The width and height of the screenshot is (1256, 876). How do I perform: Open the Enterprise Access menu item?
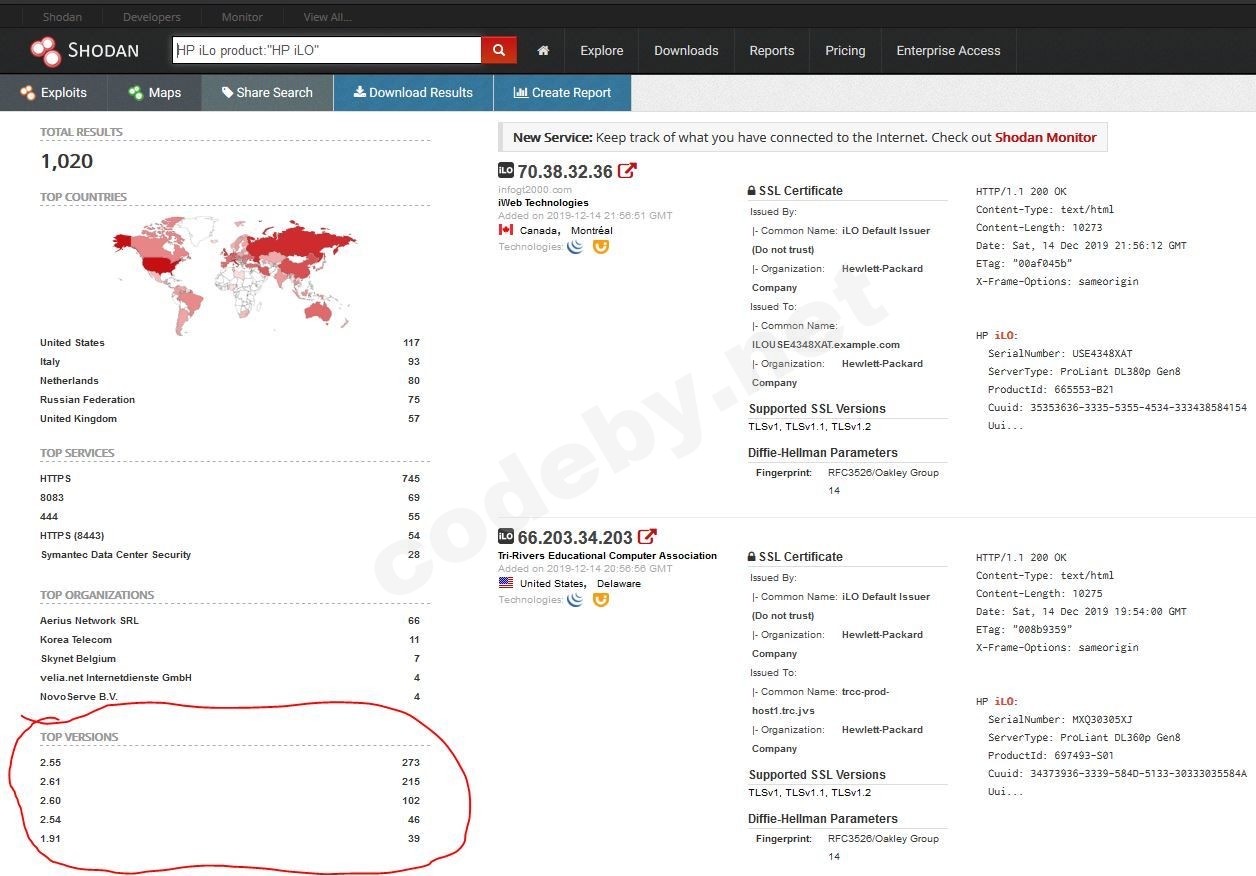point(948,51)
